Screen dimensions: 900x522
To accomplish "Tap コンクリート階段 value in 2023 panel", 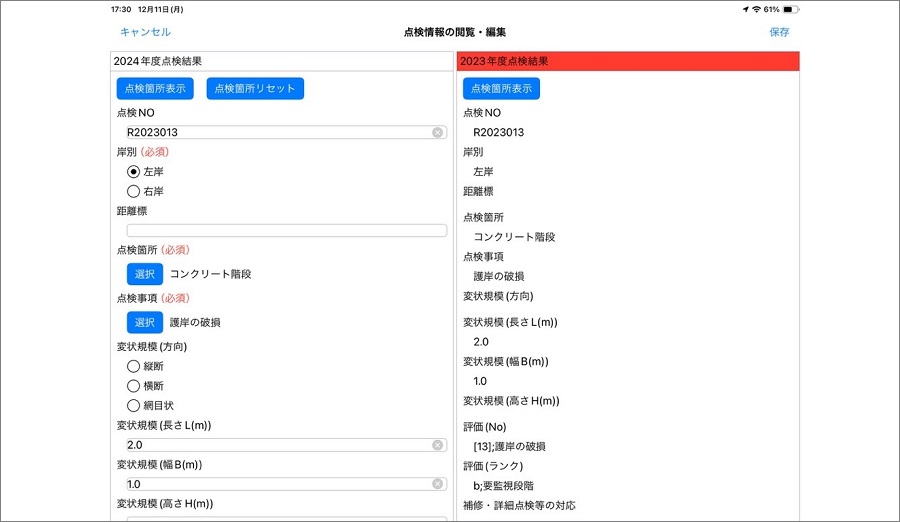I will coord(514,237).
